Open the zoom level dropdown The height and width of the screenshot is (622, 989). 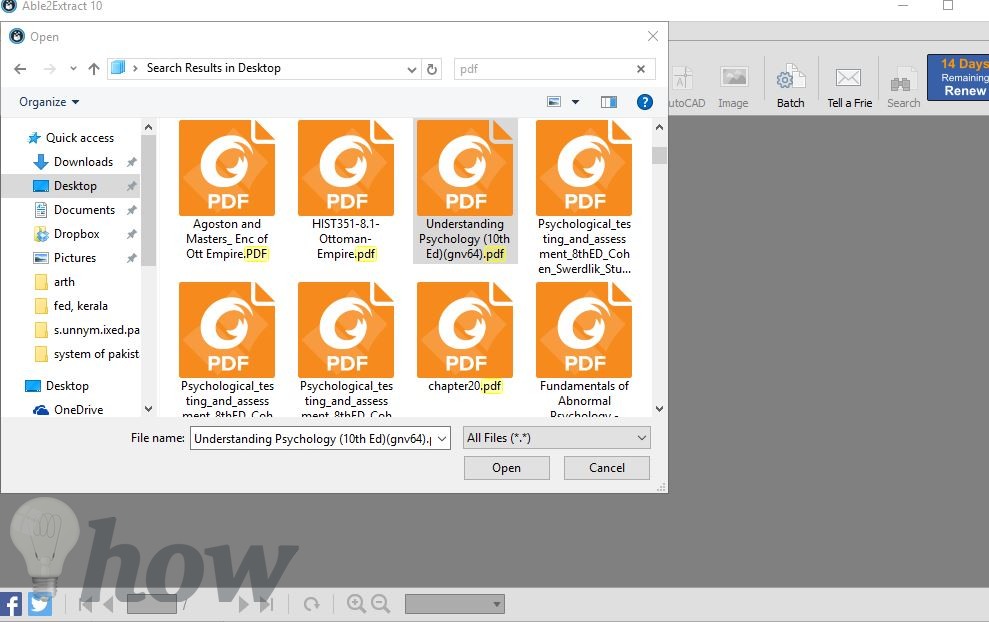pyautogui.click(x=454, y=604)
